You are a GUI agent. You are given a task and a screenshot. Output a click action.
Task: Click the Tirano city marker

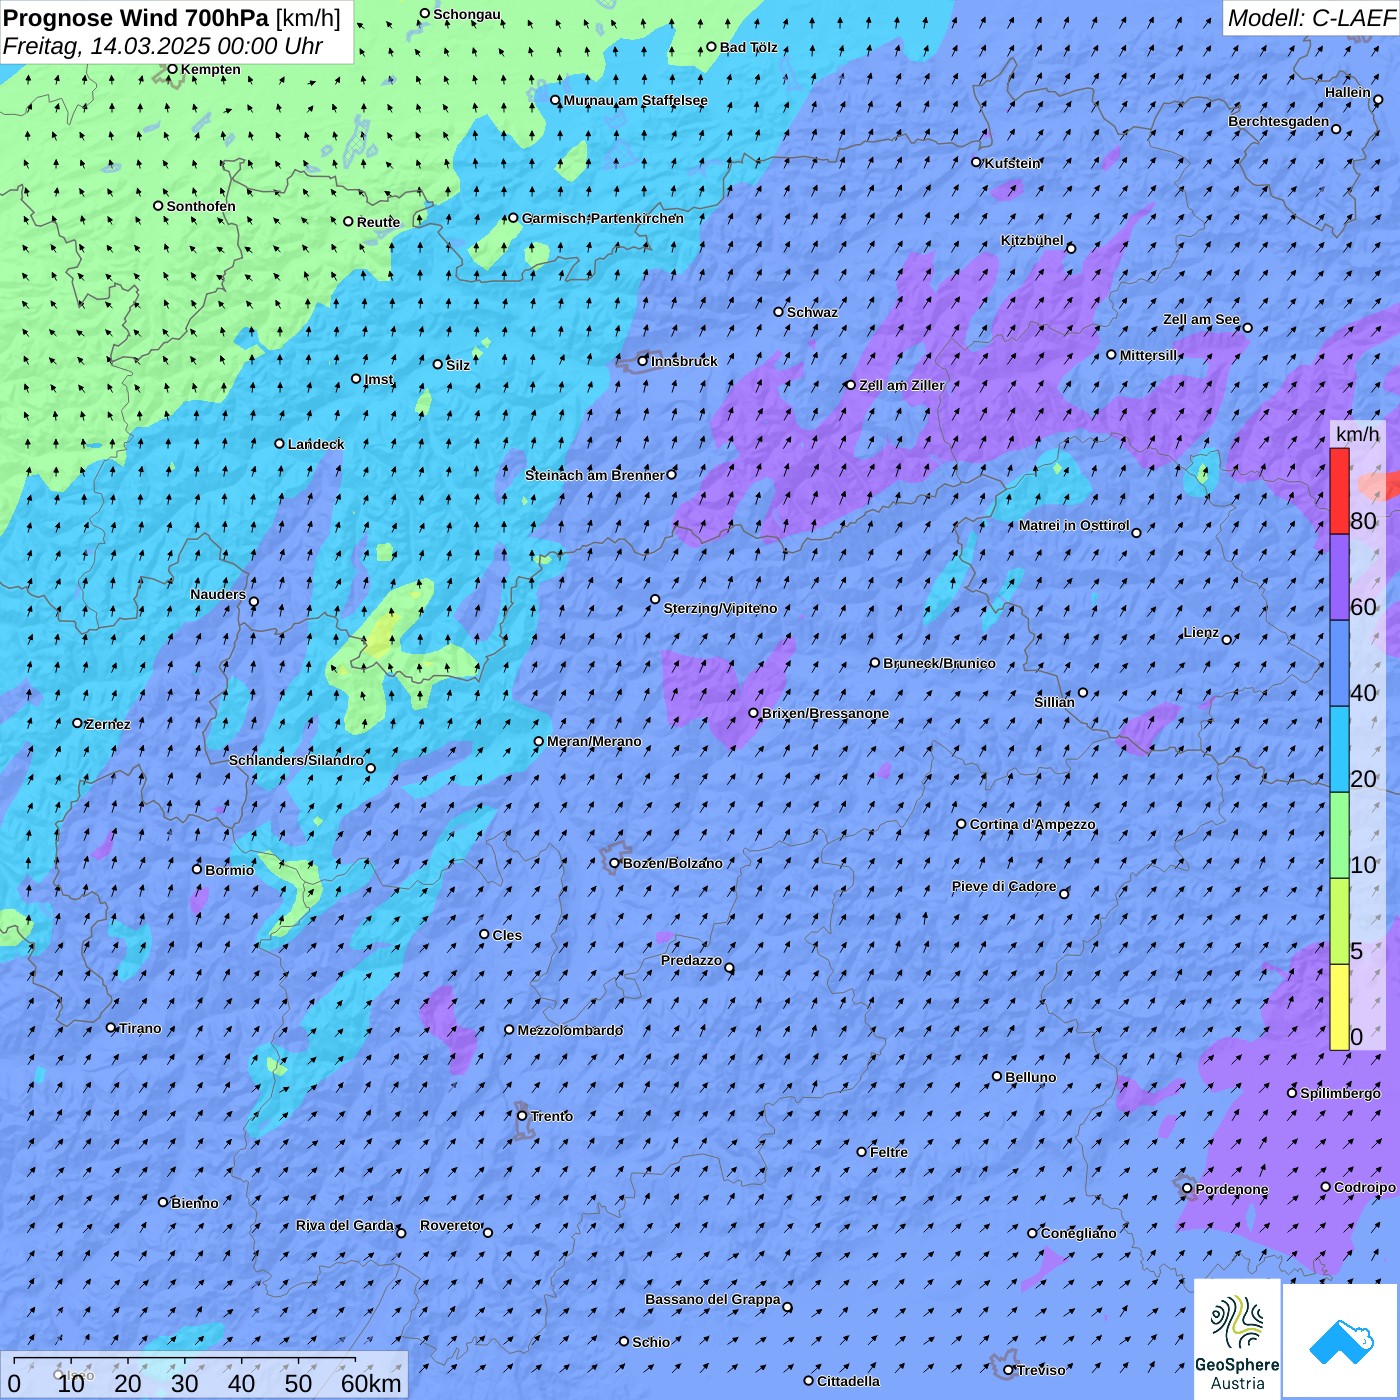[111, 1027]
